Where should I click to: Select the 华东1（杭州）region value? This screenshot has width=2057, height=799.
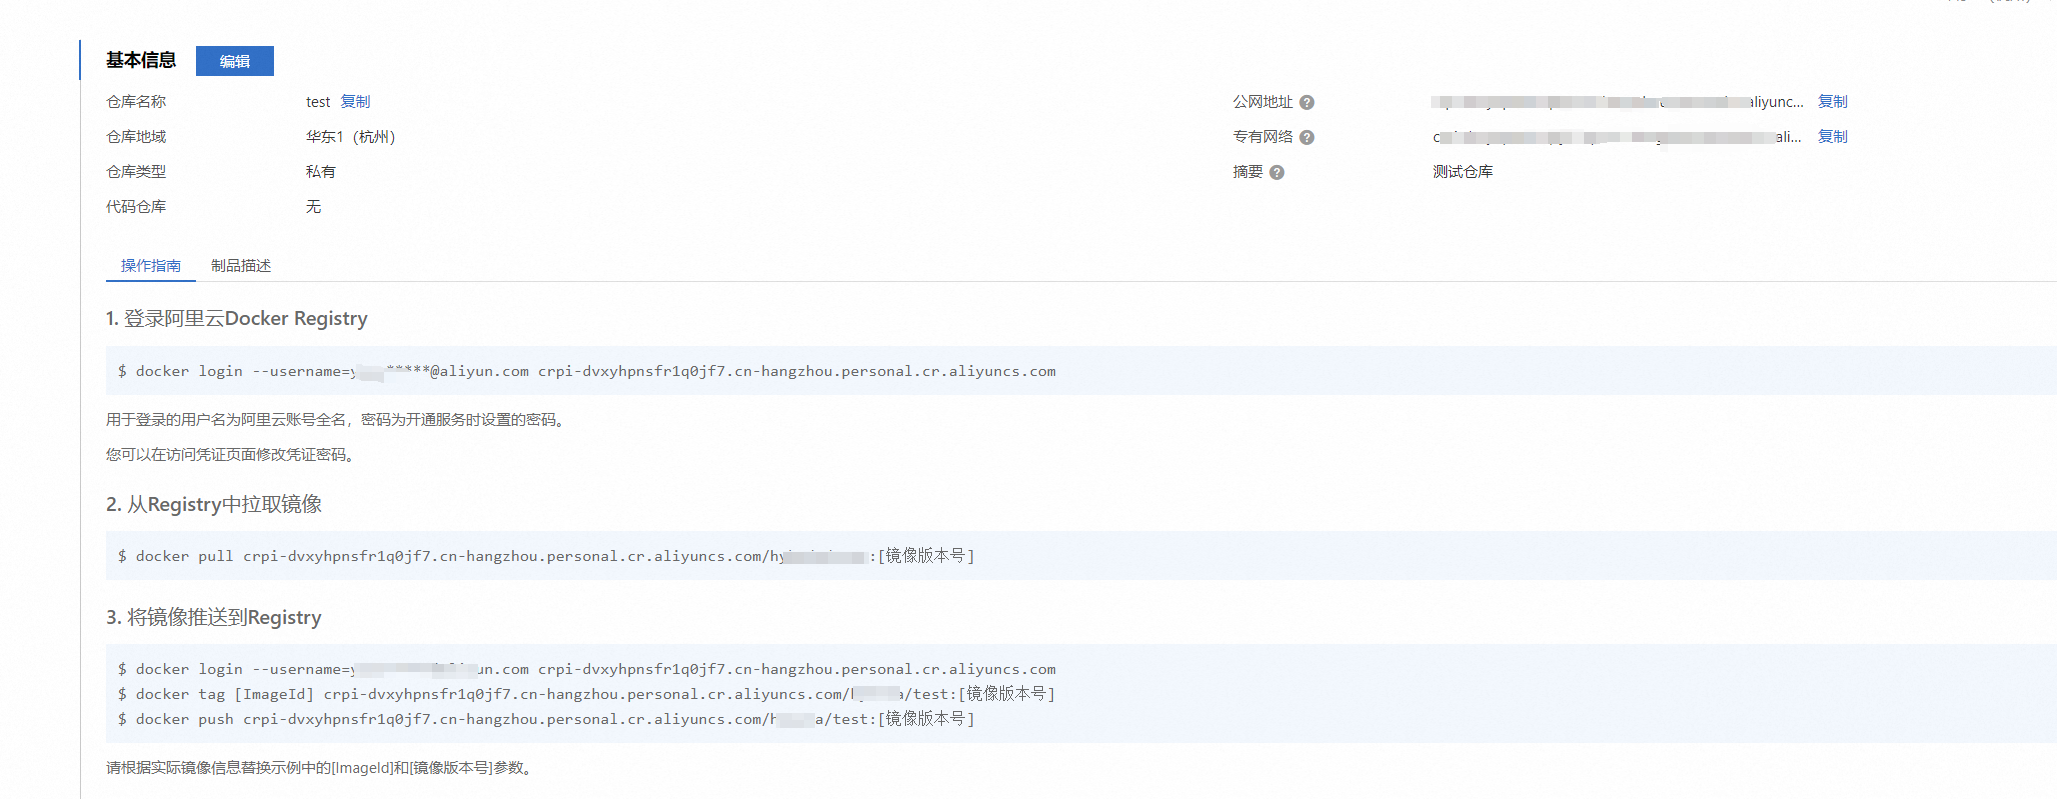click(x=351, y=137)
